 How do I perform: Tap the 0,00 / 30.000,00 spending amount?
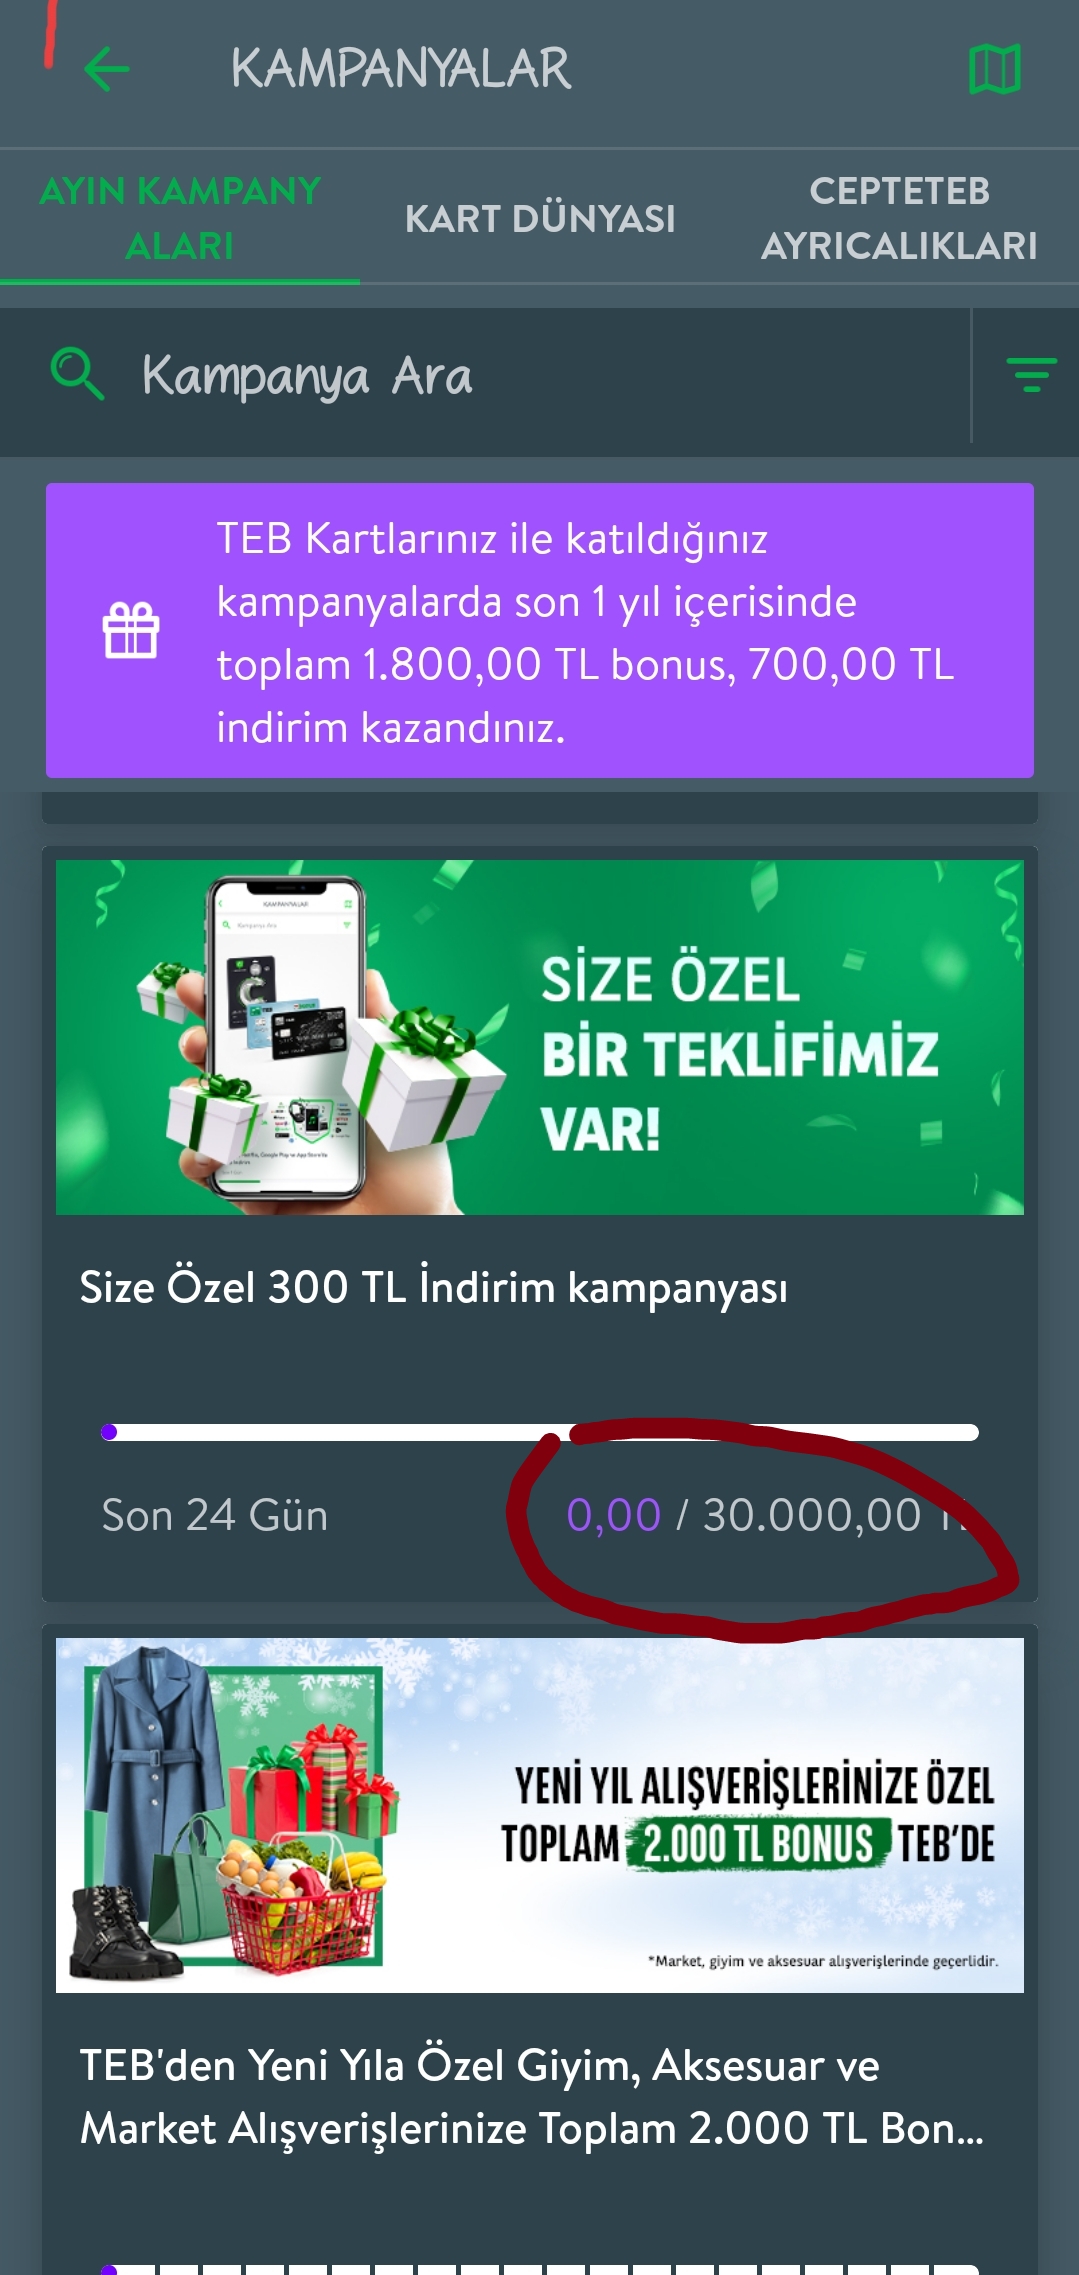point(770,1515)
